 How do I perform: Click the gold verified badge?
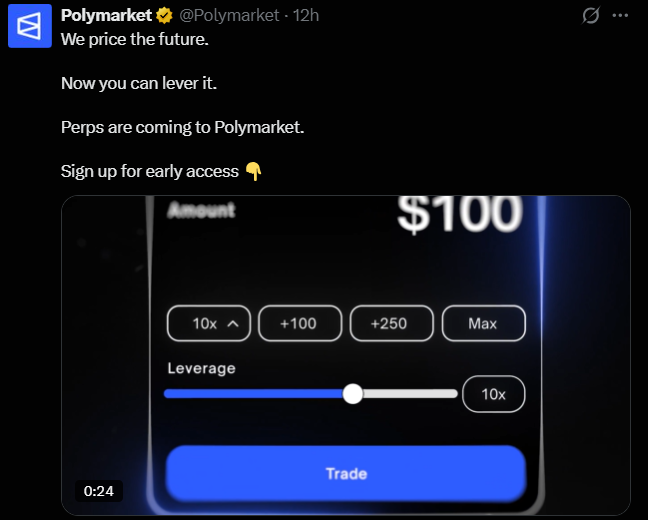164,16
